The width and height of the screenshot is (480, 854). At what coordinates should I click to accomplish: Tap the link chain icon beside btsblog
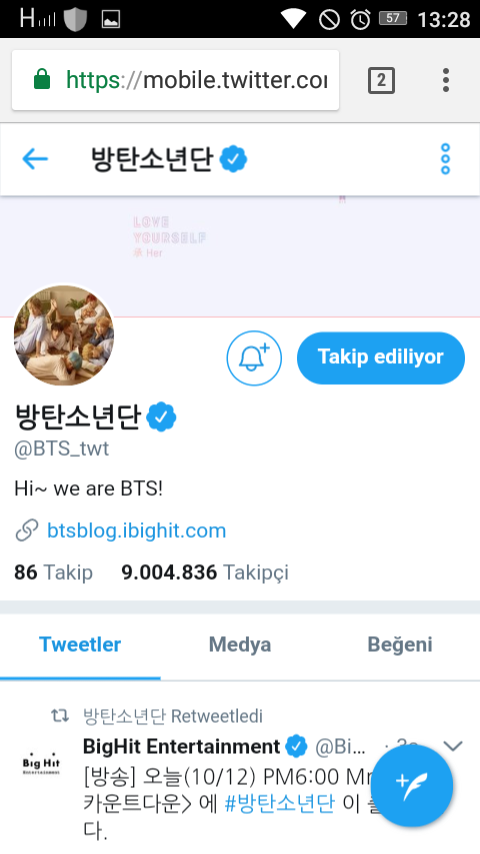pos(26,530)
